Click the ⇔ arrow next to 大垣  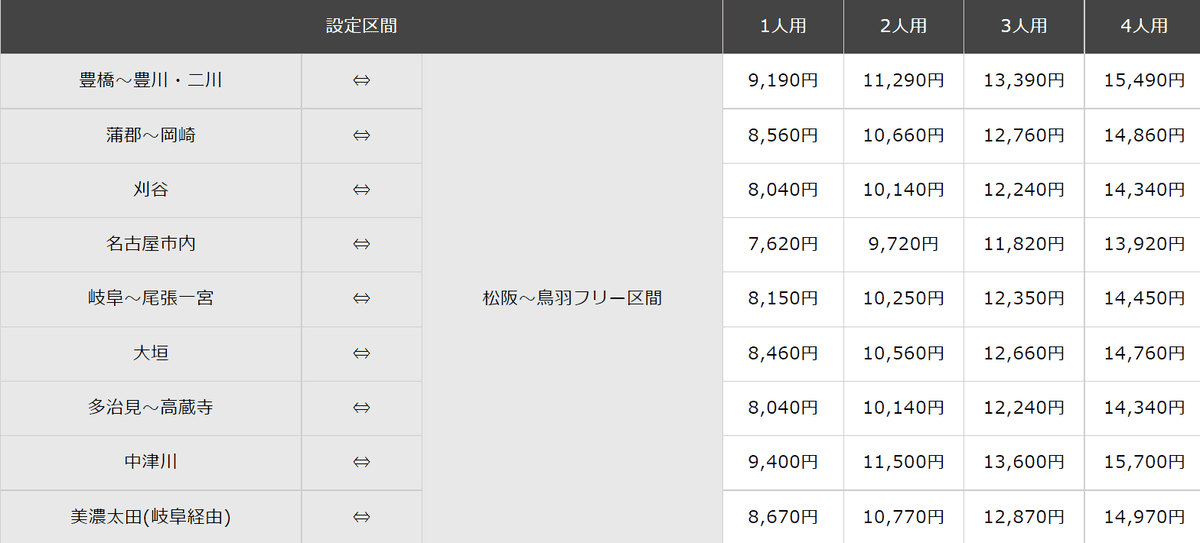click(361, 353)
